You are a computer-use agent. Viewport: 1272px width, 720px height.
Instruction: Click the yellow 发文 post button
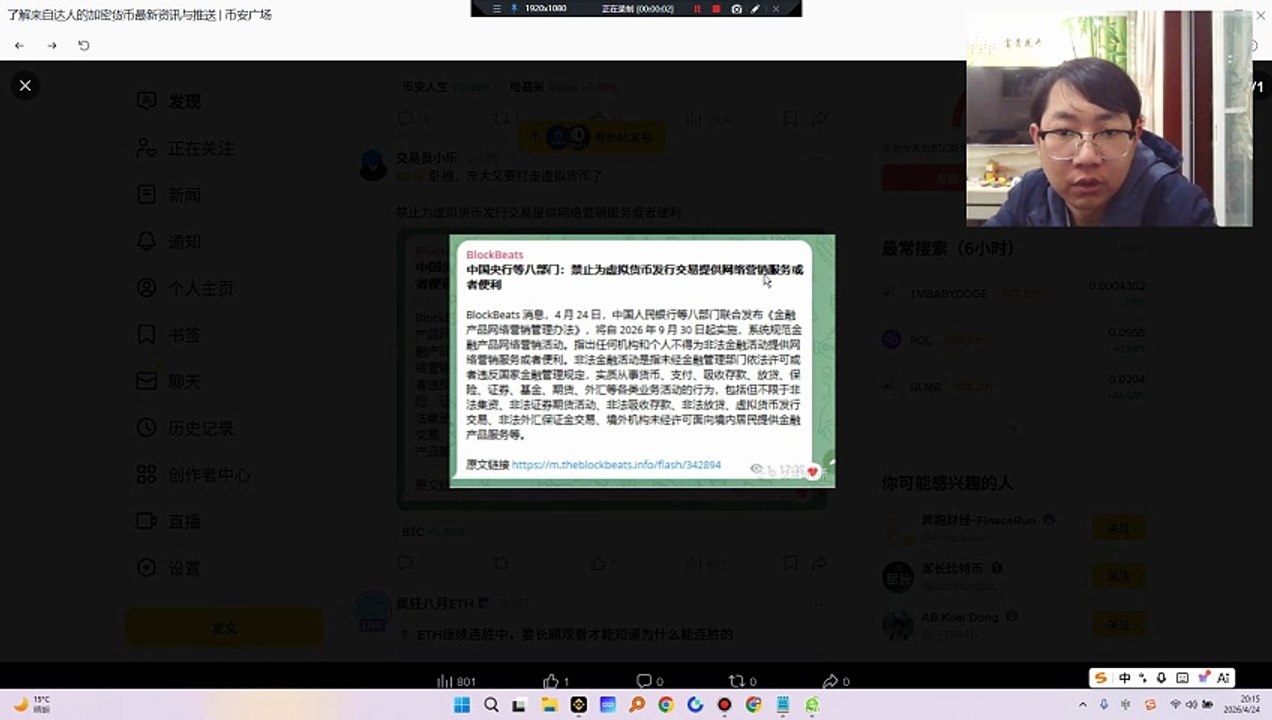(x=224, y=628)
